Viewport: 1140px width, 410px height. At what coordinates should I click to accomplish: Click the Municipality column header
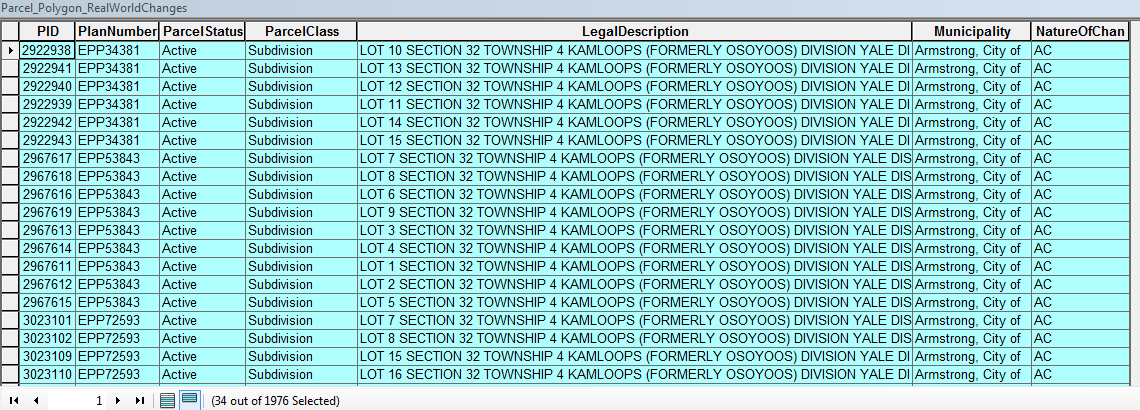[971, 31]
